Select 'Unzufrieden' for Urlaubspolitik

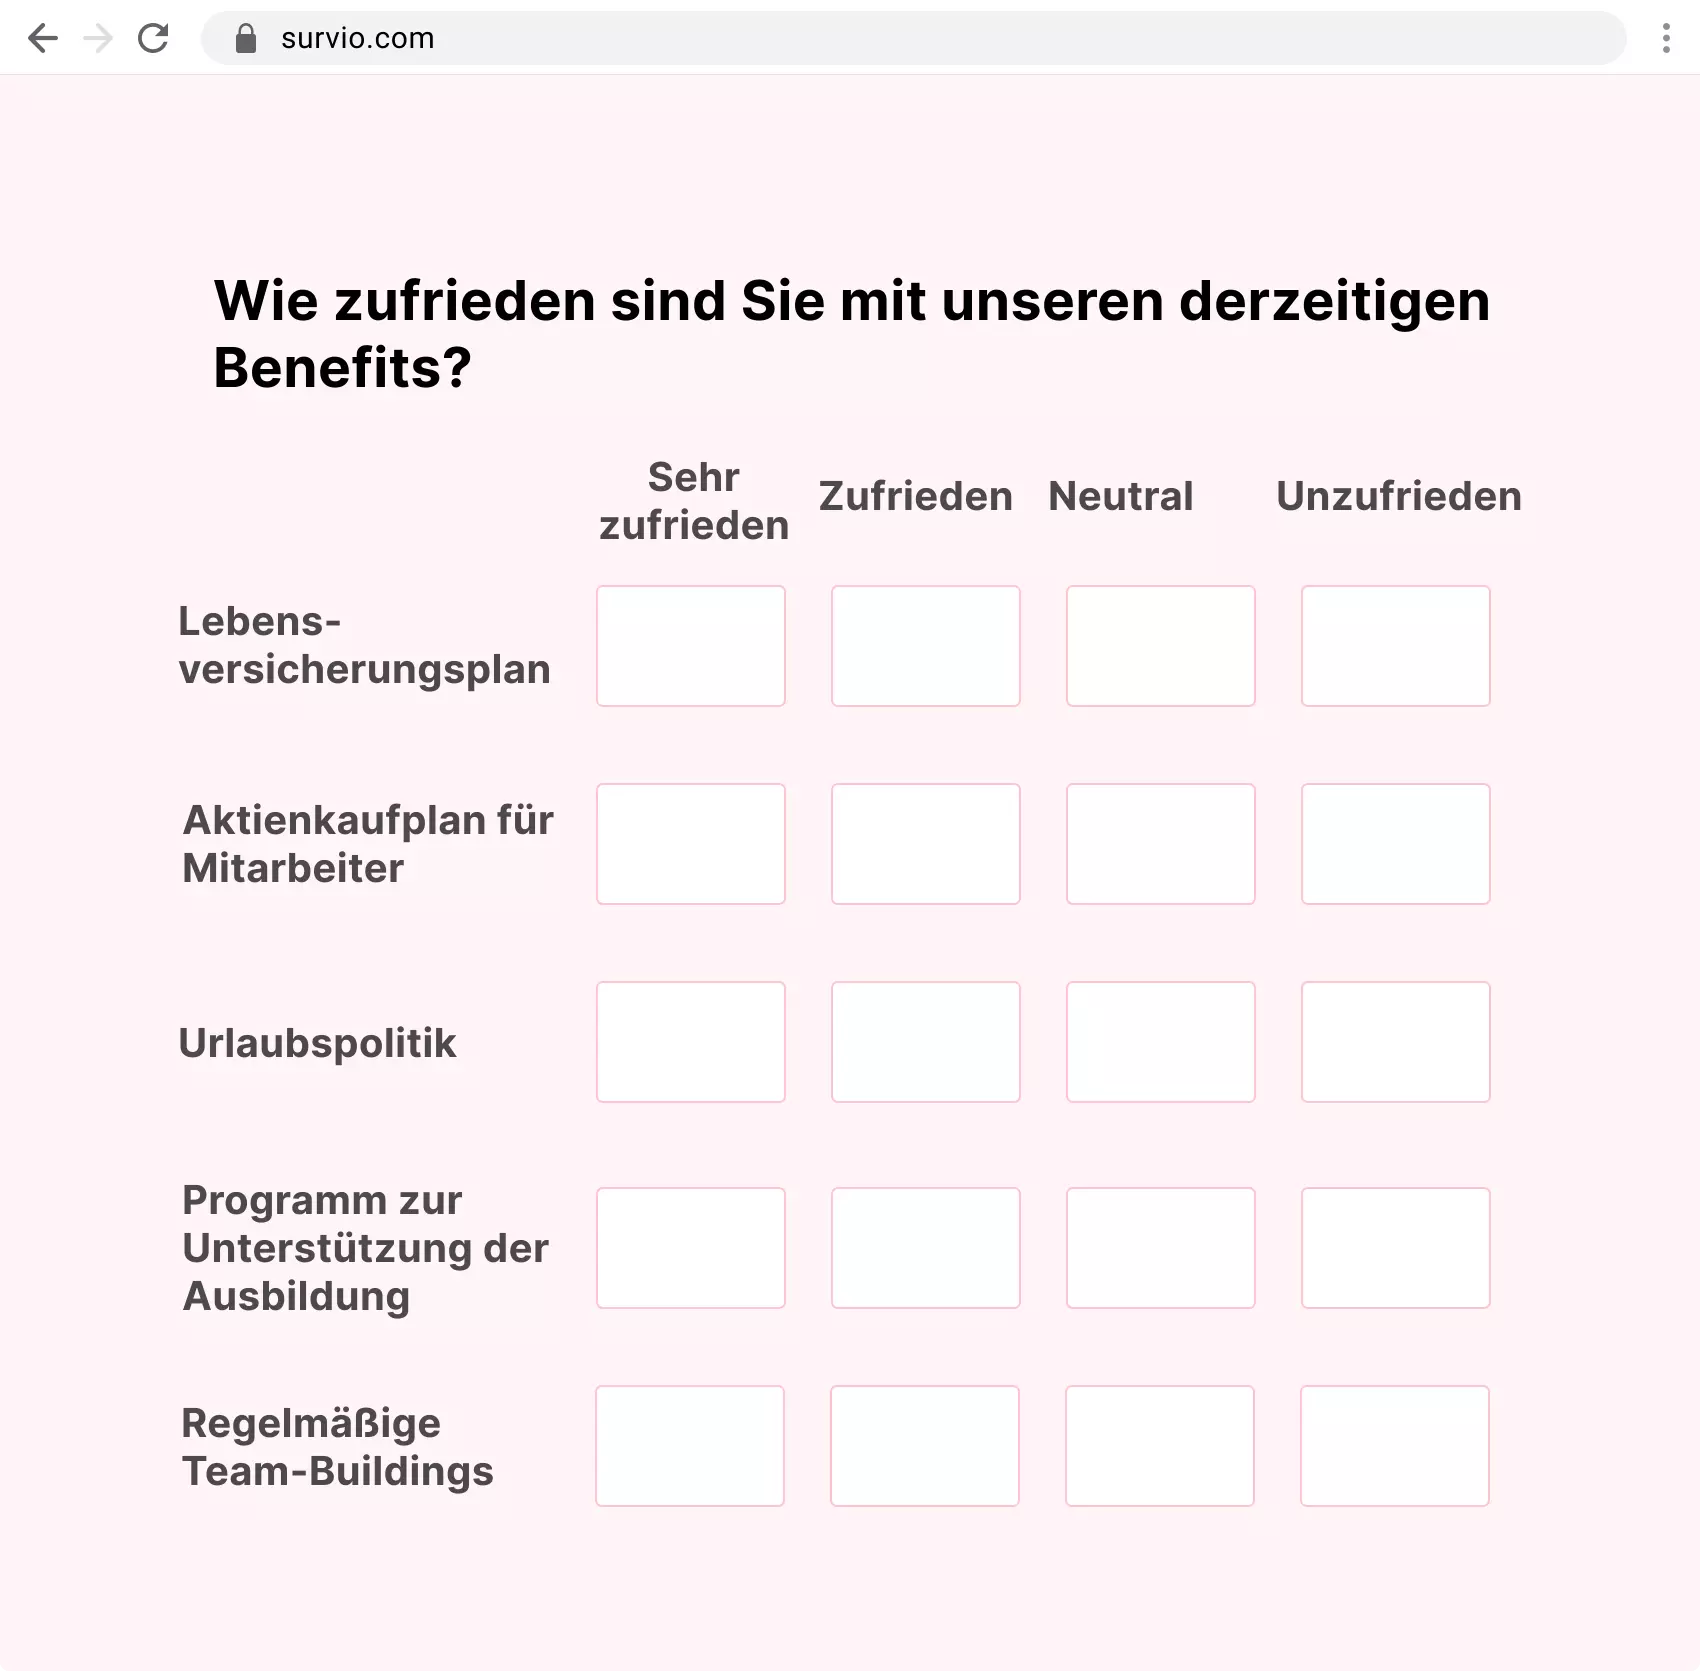coord(1395,1042)
